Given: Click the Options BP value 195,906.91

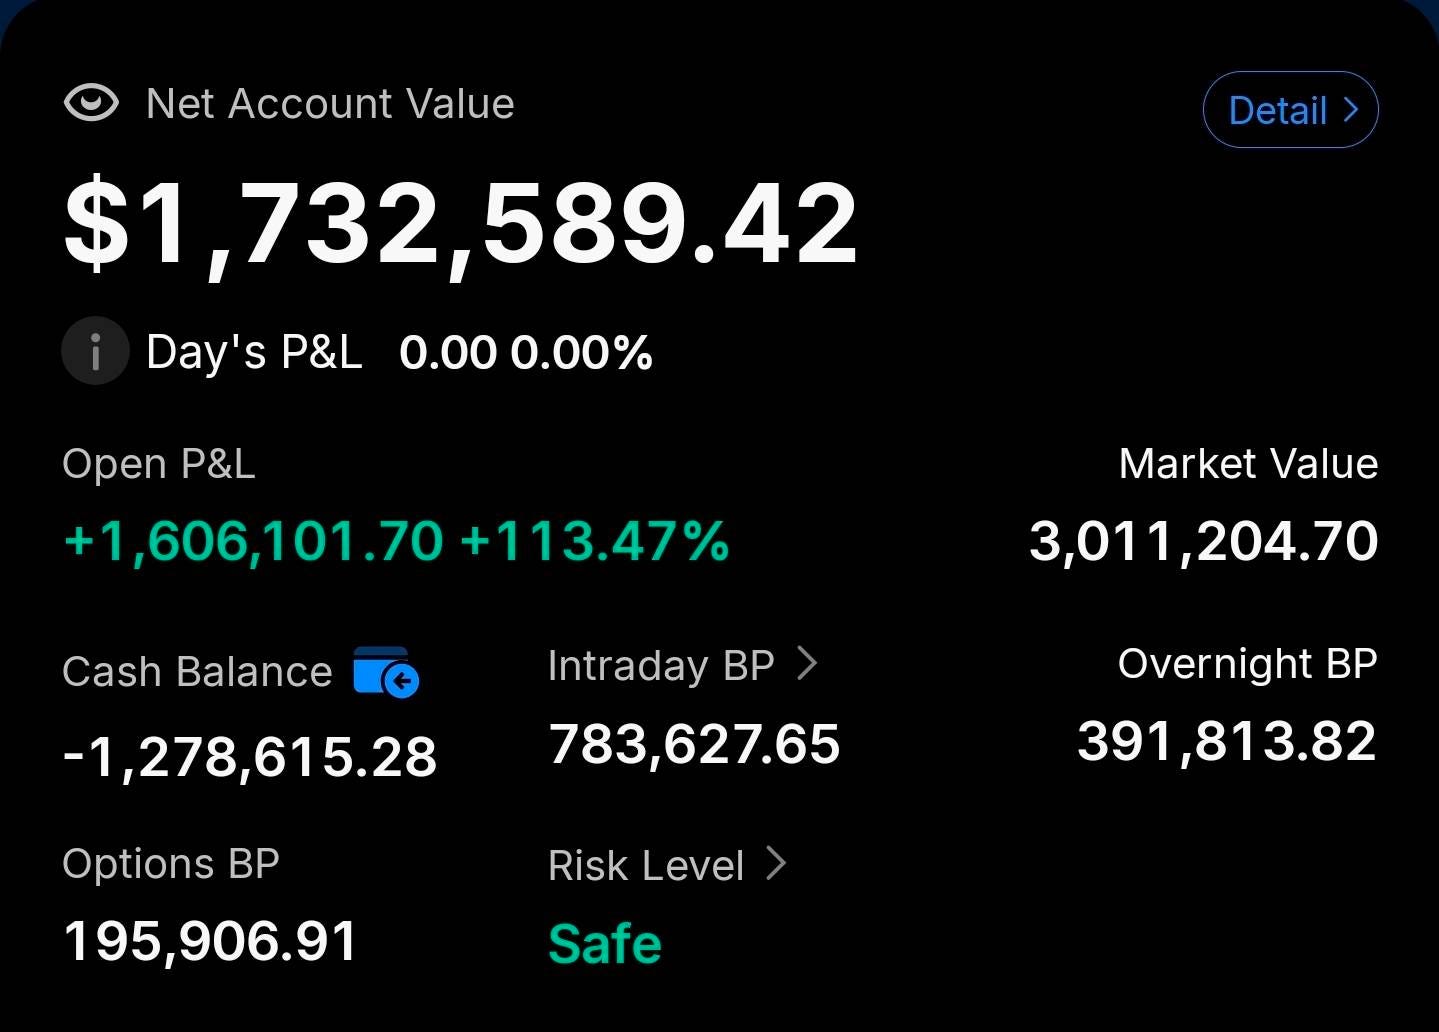Looking at the screenshot, I should point(210,942).
